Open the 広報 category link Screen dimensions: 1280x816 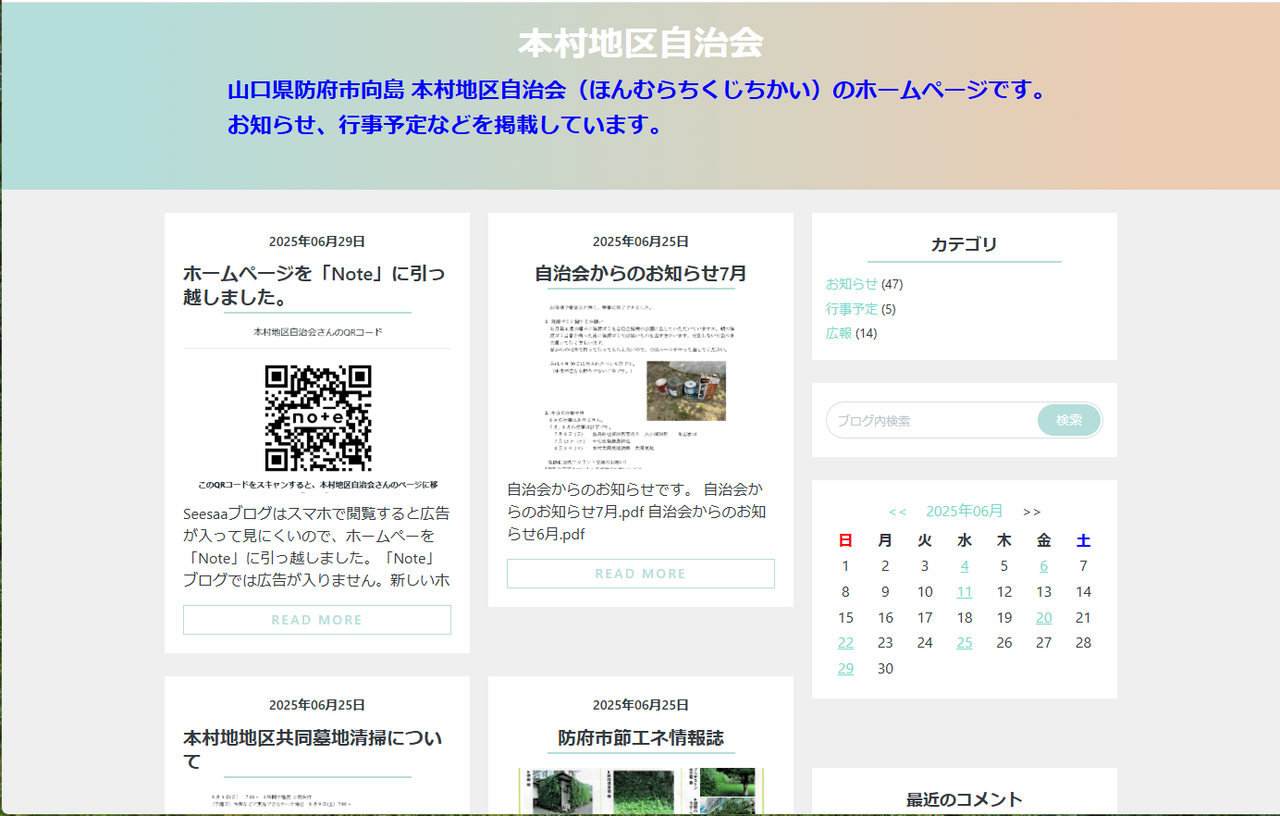pyautogui.click(x=839, y=333)
